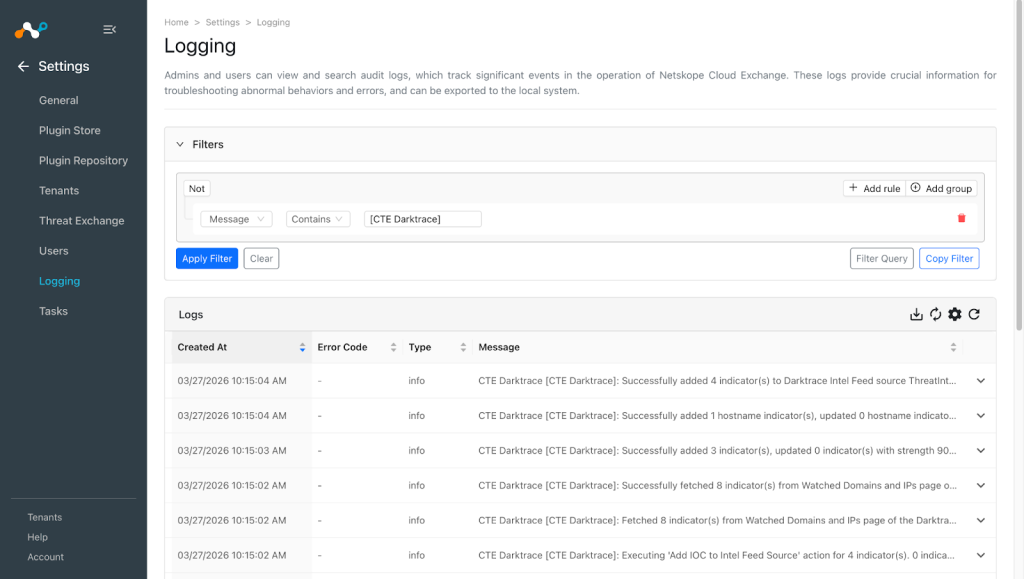Image resolution: width=1024 pixels, height=579 pixels.
Task: Toggle auto-refresh sync icon in Logs
Action: [x=935, y=315]
